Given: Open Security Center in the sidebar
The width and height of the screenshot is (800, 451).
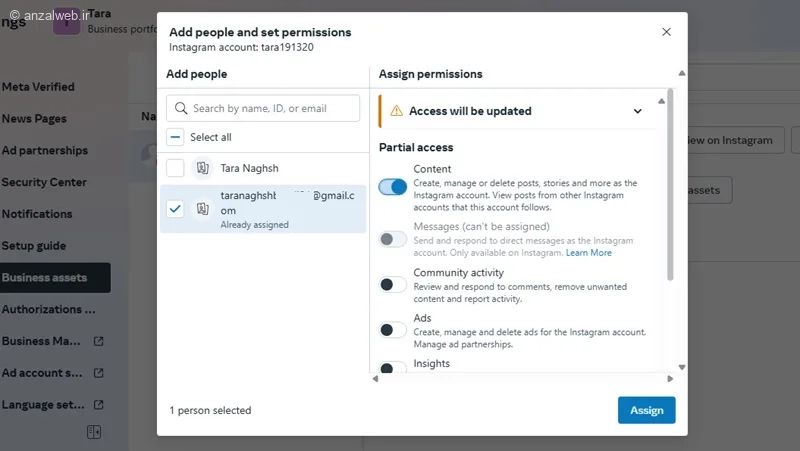Looking at the screenshot, I should [x=44, y=182].
